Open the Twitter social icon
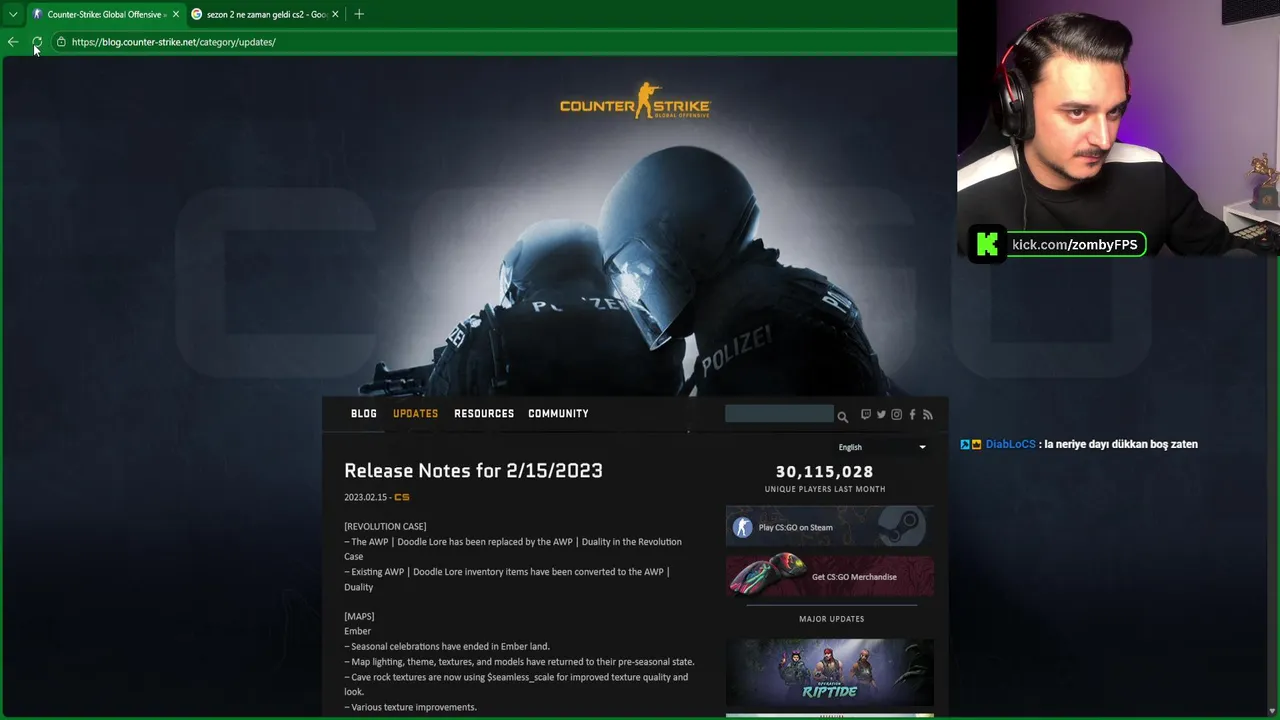This screenshot has height=720, width=1280. tap(881, 415)
